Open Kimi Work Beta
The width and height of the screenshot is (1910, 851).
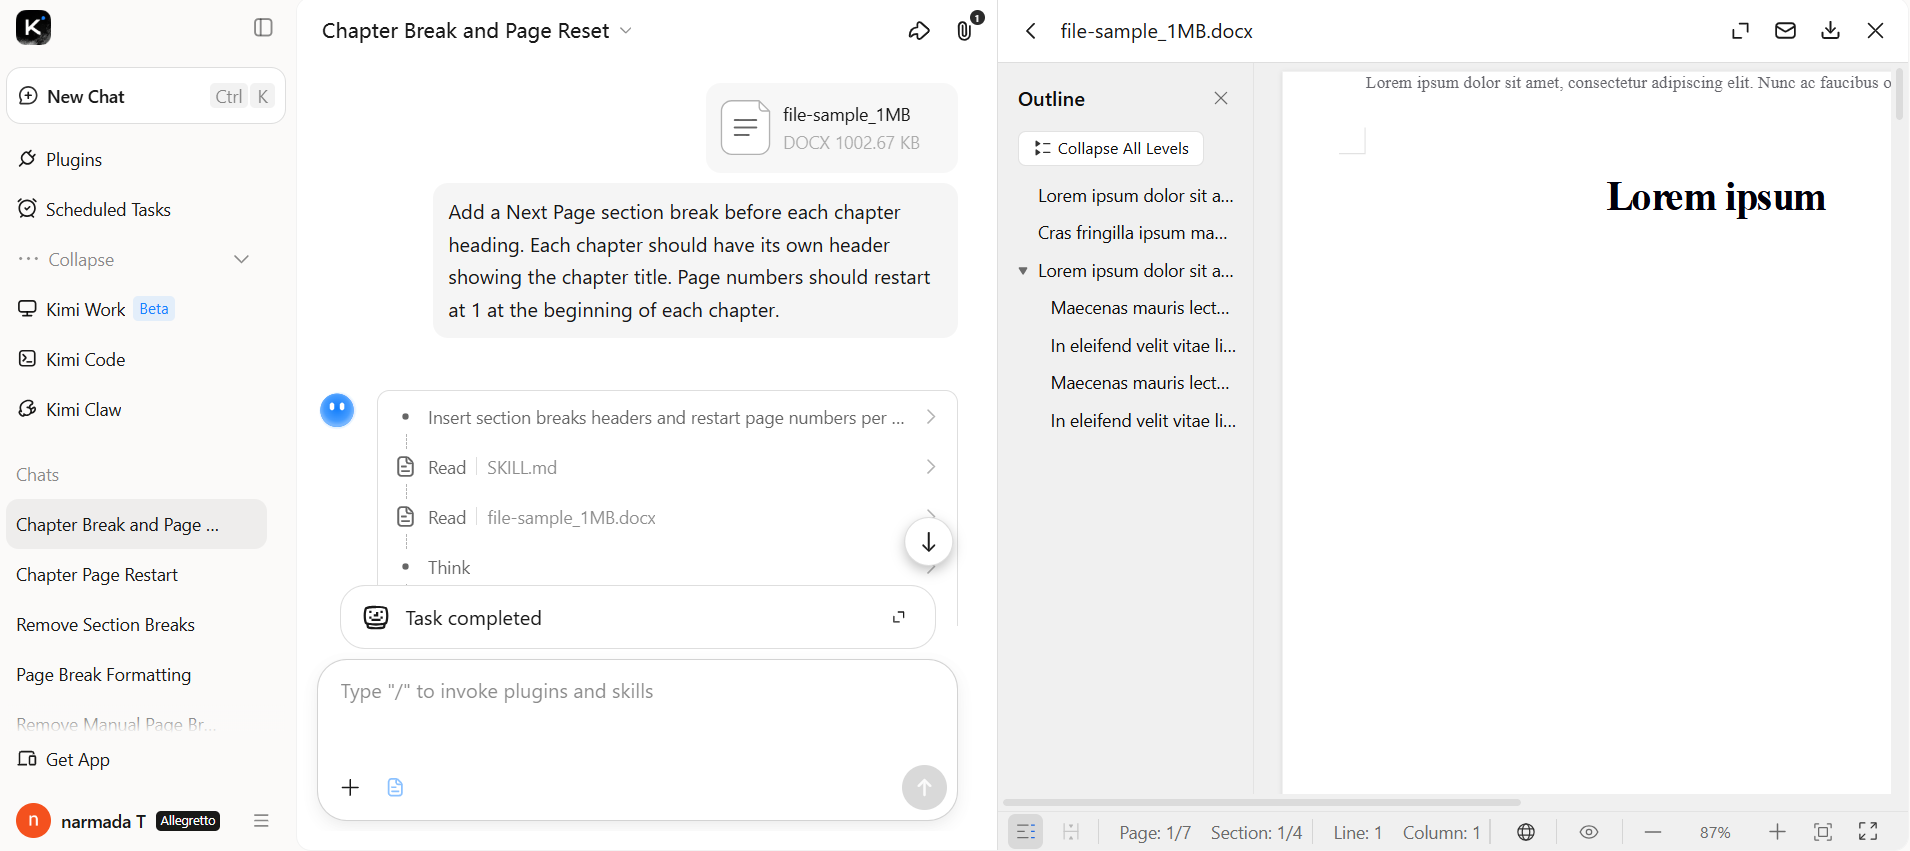[x=96, y=310]
